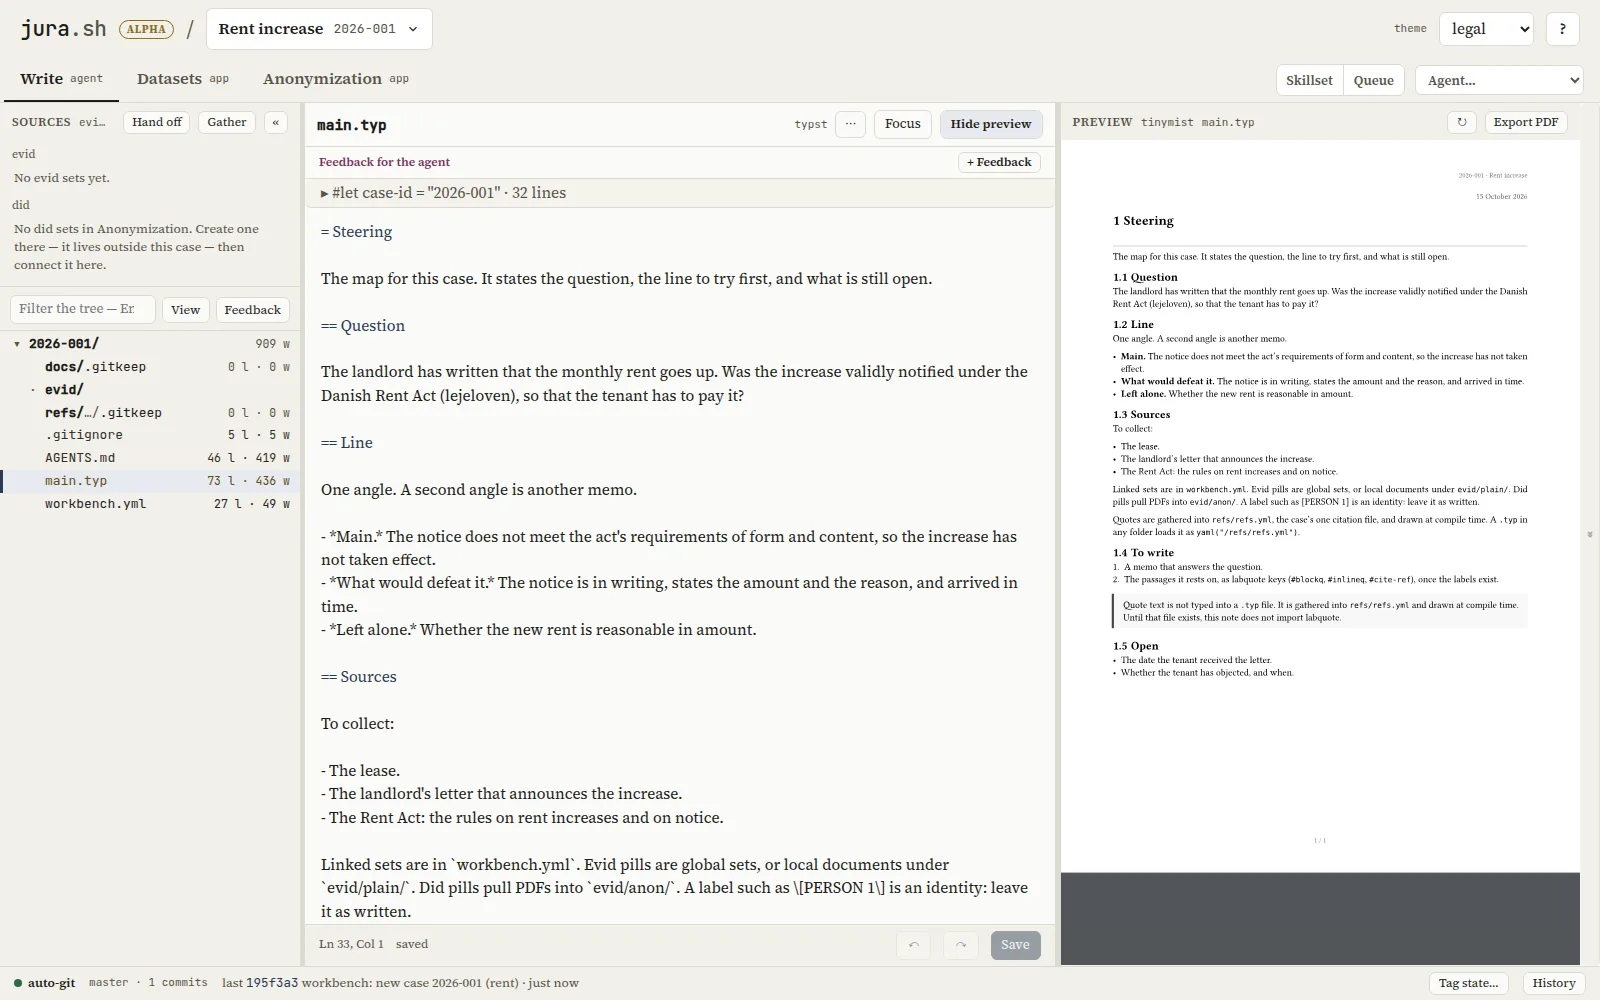The width and height of the screenshot is (1600, 1000).
Task: Click the + Feedback button in the editor
Action: pyautogui.click(x=999, y=162)
